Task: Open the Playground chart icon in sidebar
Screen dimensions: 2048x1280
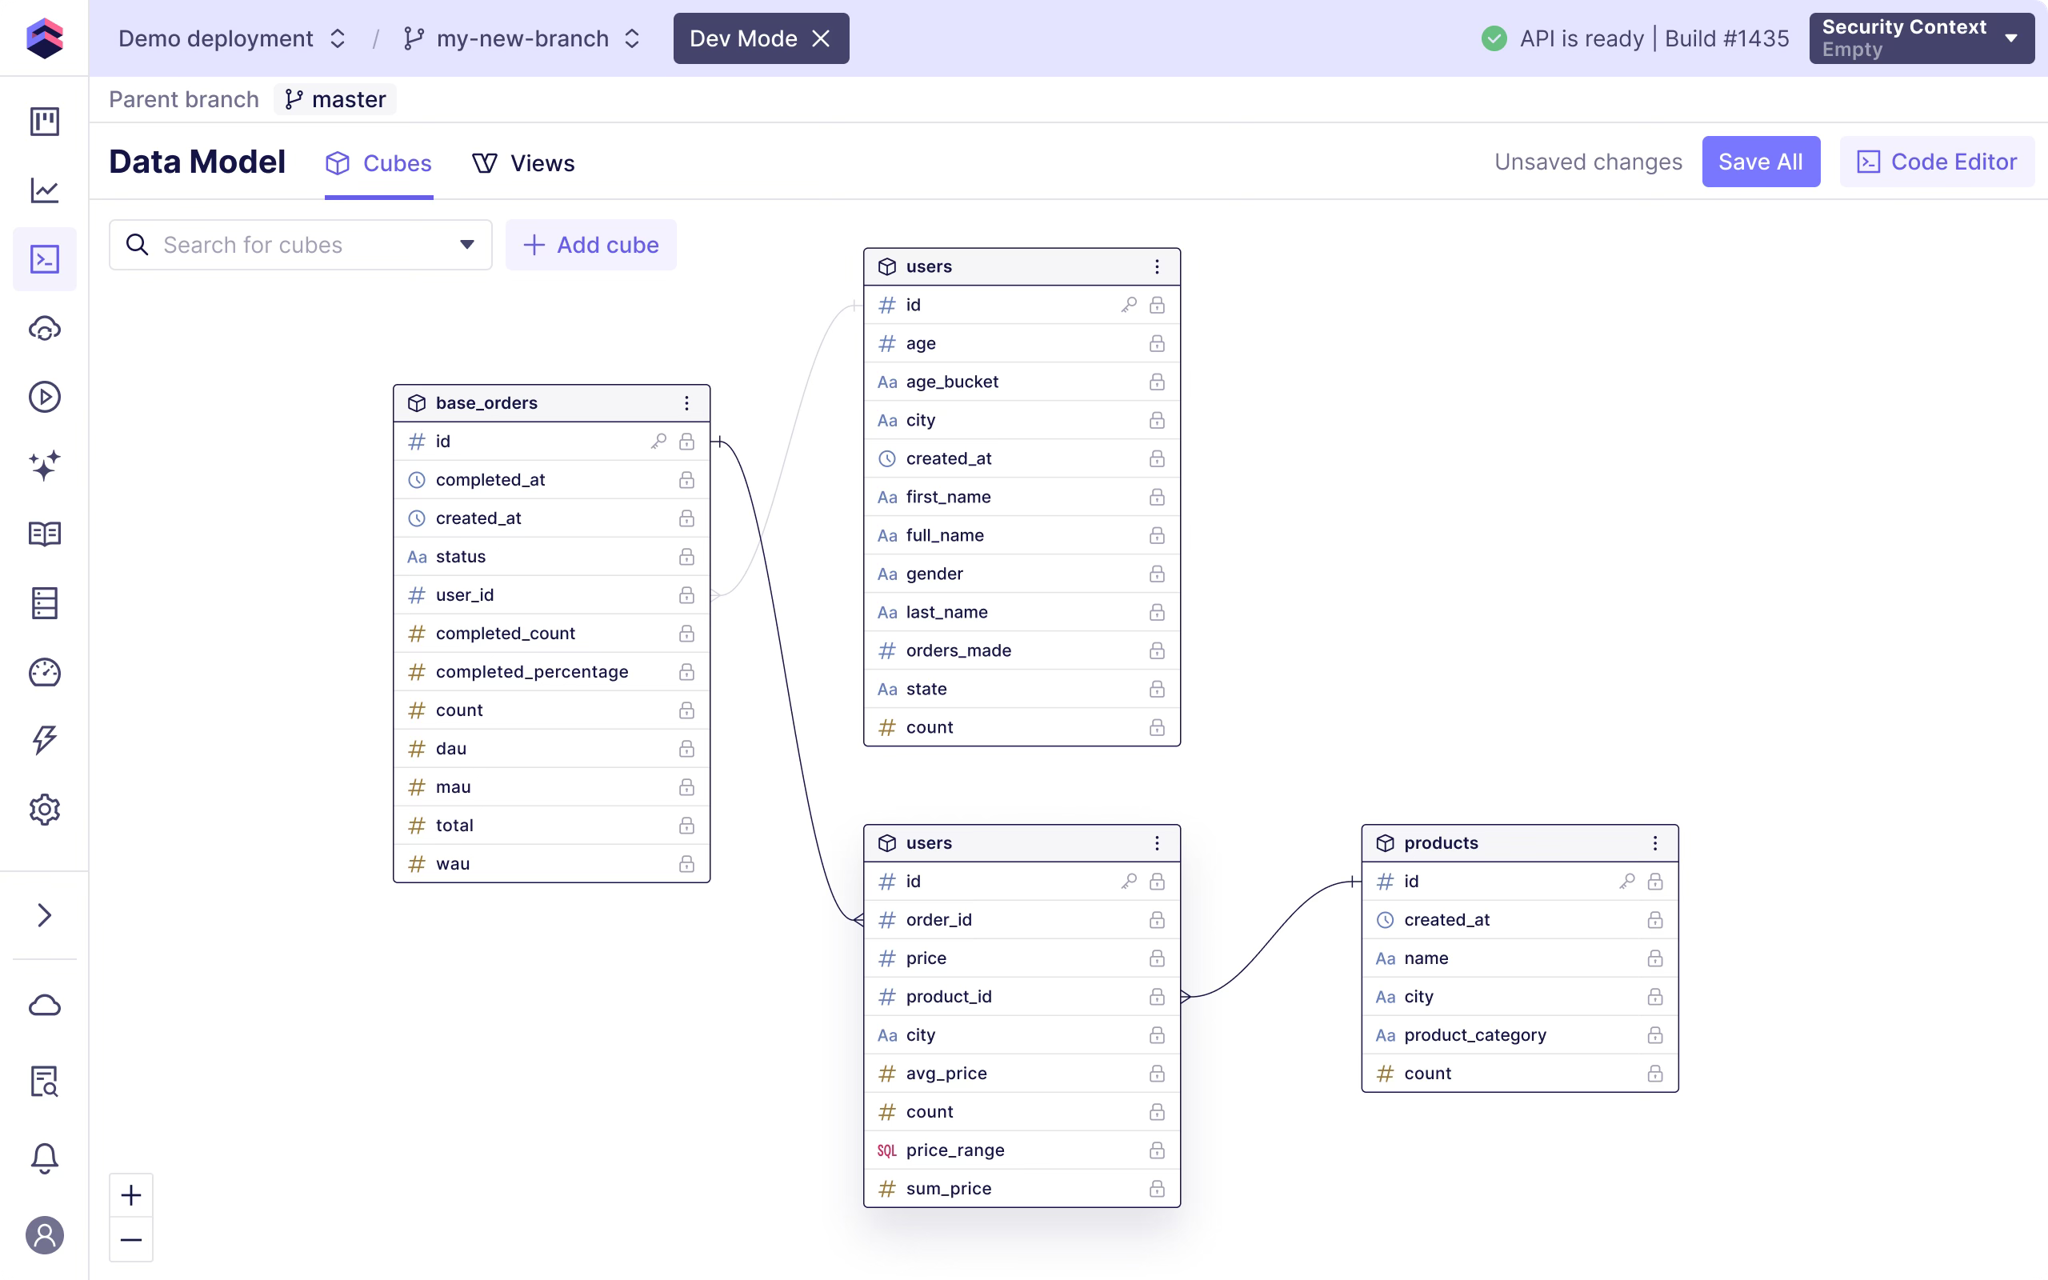Action: [44, 190]
